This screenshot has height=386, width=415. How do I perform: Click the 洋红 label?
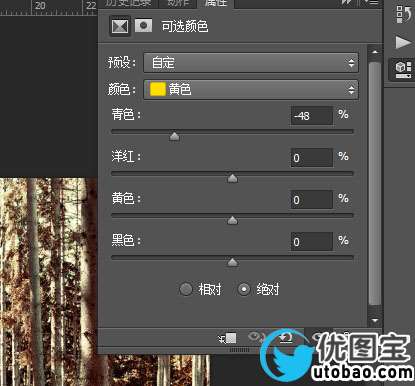coord(126,156)
